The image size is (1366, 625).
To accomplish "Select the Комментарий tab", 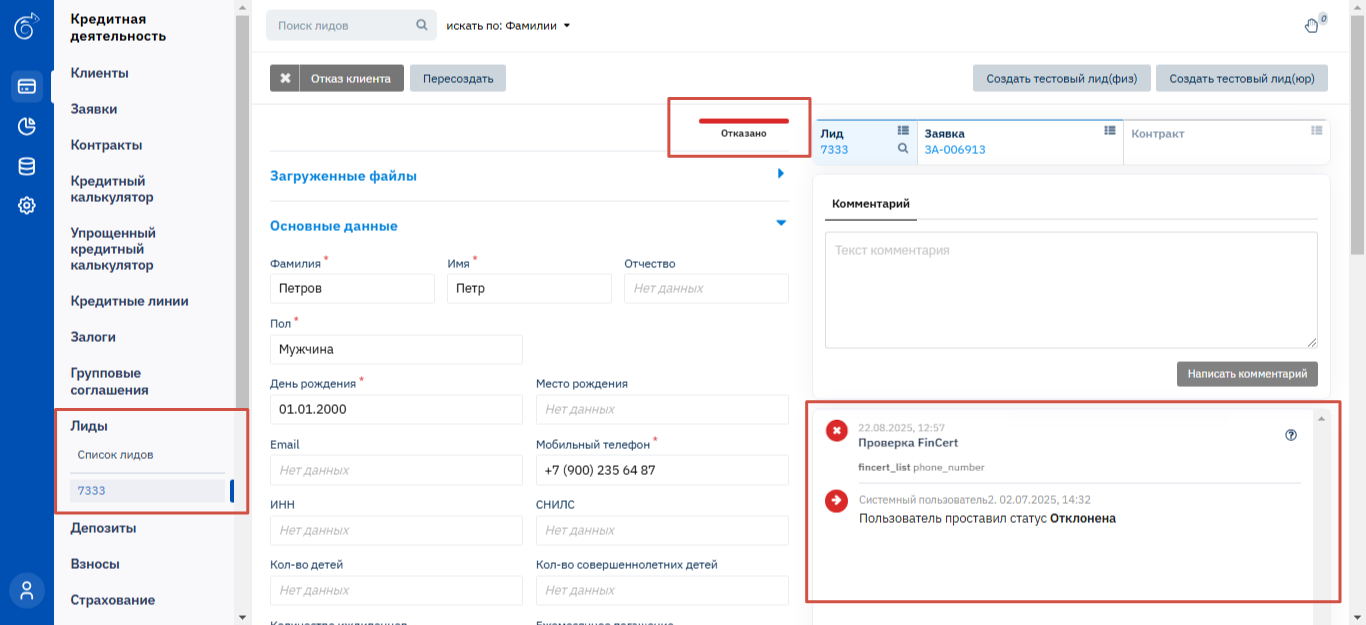I will (870, 203).
